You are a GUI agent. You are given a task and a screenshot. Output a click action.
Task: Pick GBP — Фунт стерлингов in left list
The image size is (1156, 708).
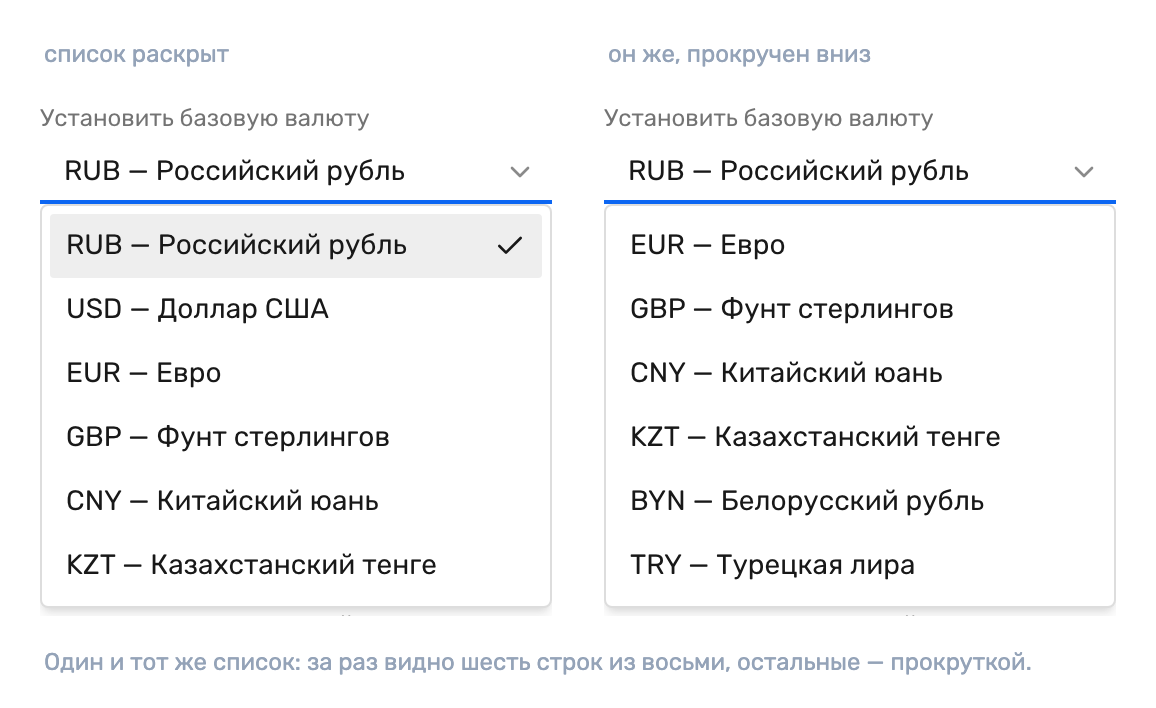click(296, 437)
